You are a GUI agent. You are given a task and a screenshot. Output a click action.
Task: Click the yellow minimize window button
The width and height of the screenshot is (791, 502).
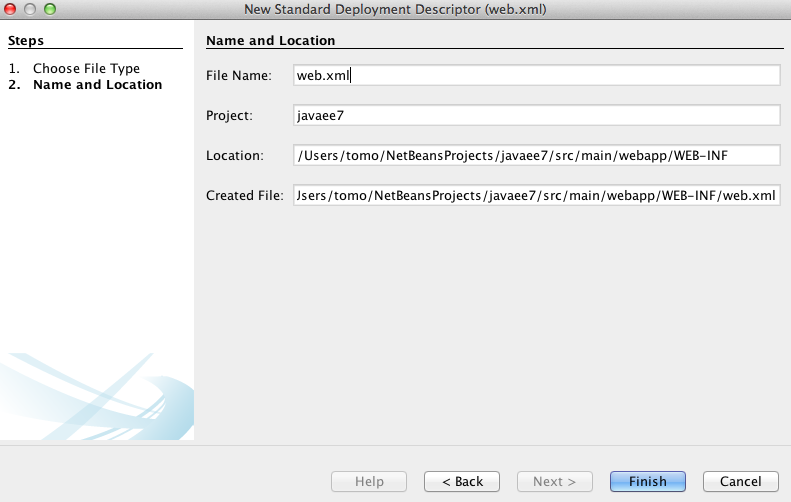[x=30, y=9]
